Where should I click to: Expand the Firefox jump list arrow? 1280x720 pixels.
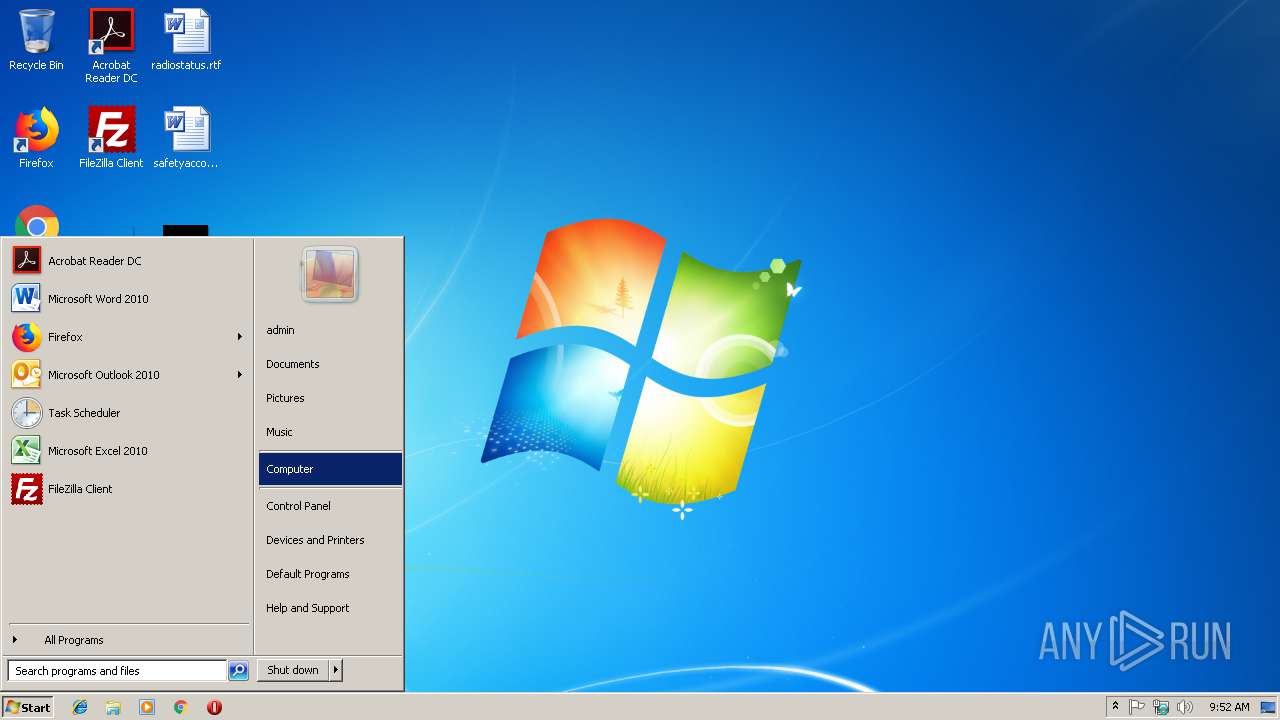[x=240, y=337]
